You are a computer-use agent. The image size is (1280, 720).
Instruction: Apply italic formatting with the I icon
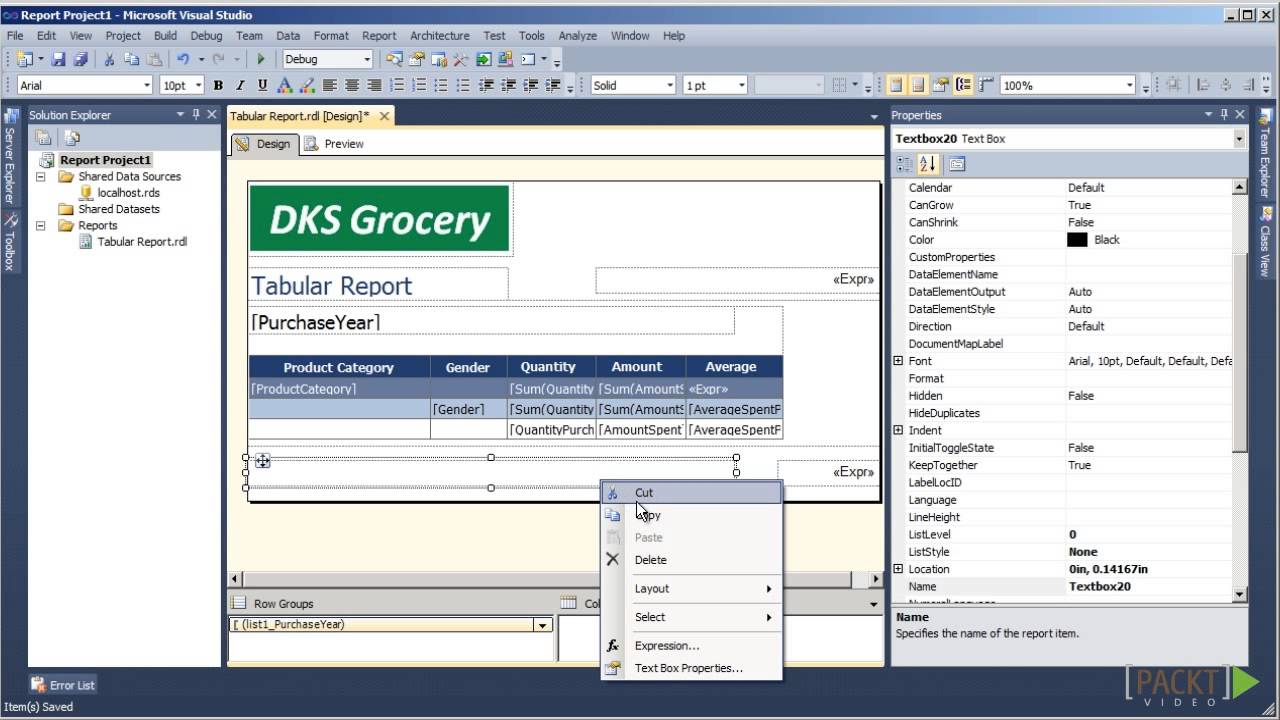click(240, 86)
